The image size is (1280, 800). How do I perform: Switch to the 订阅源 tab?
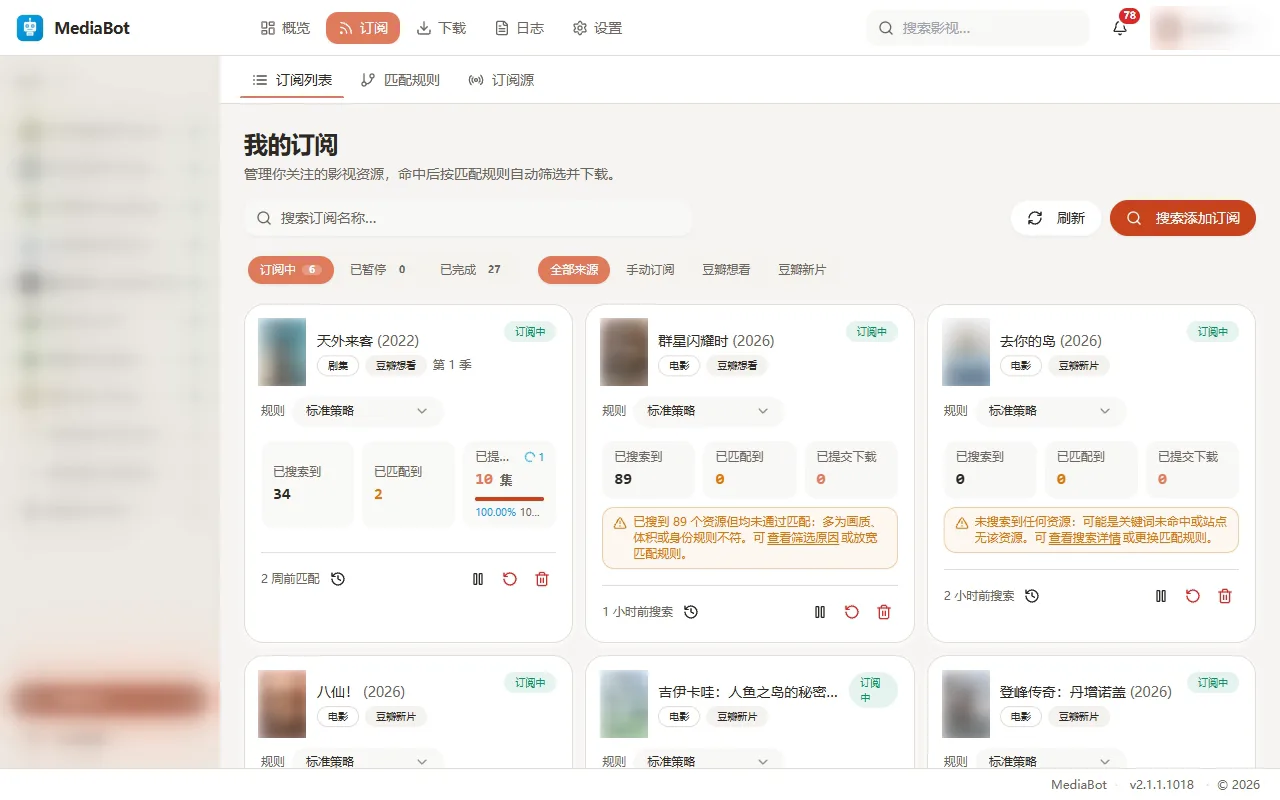click(x=501, y=80)
